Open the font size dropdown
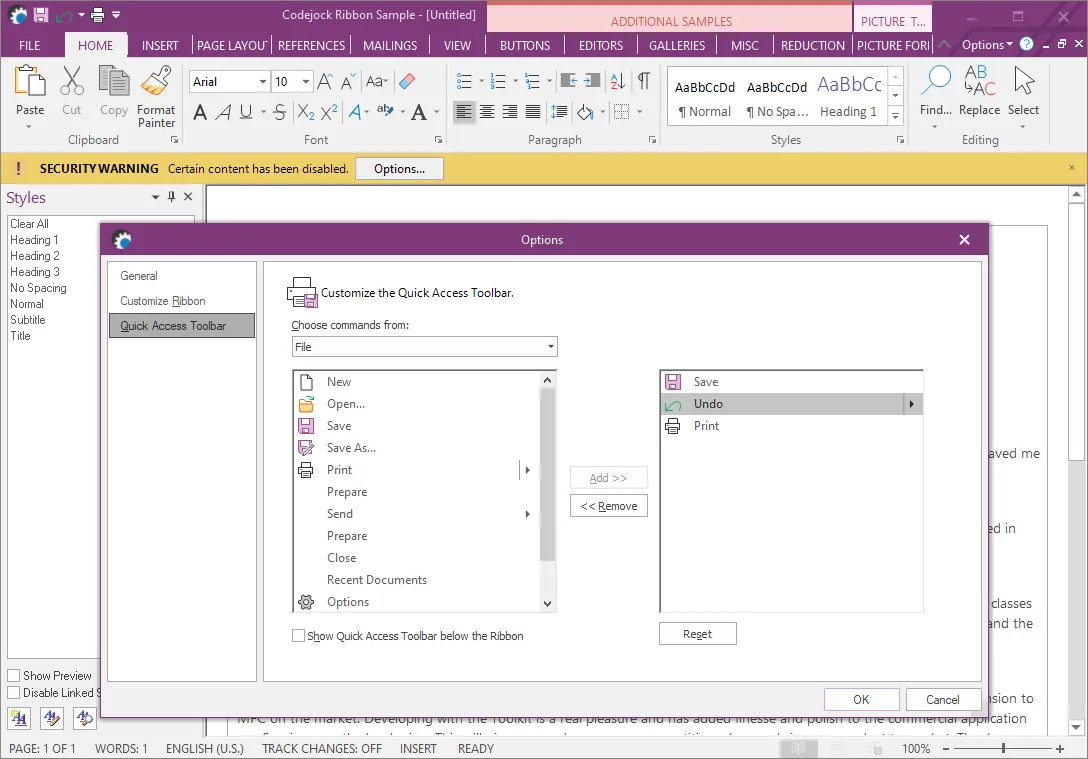The height and width of the screenshot is (759, 1088). [305, 82]
